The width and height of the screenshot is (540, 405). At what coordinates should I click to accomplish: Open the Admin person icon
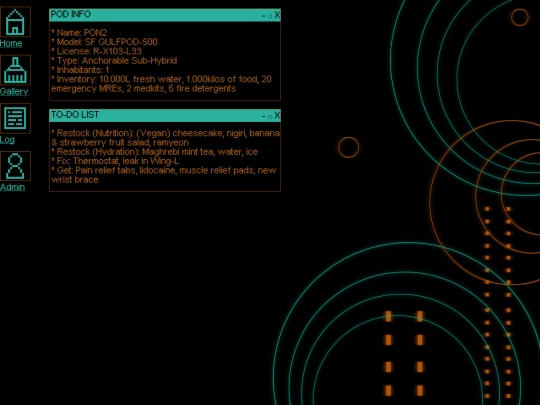pos(15,166)
